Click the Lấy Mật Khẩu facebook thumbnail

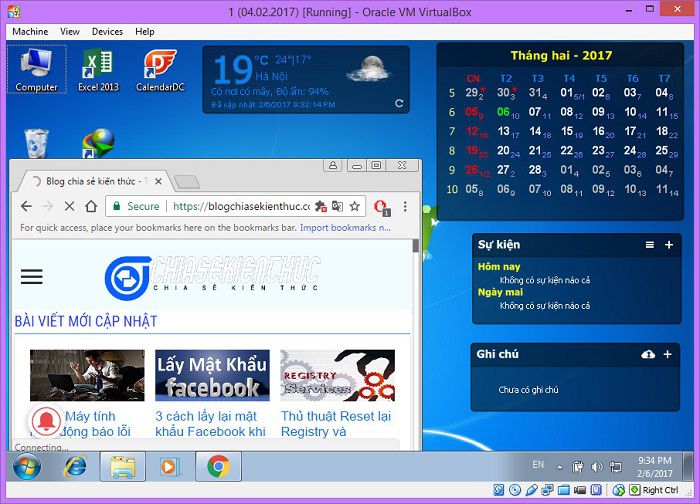coord(212,375)
